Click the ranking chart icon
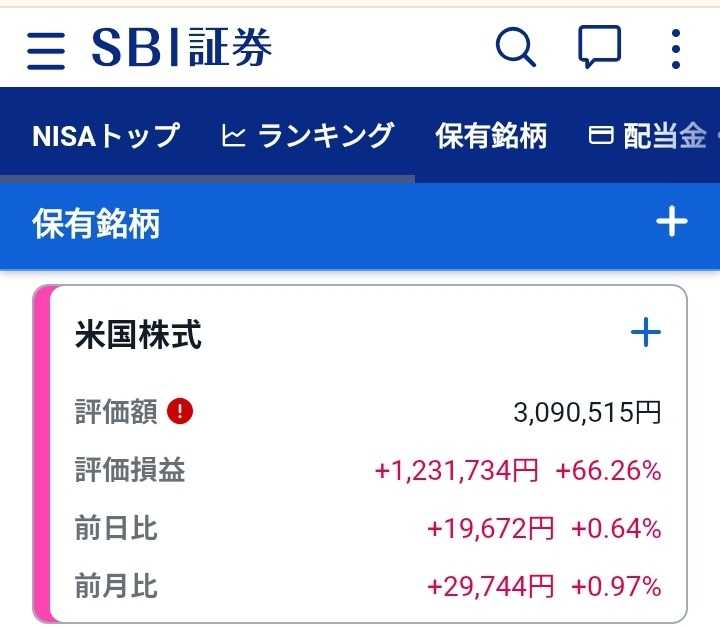The image size is (720, 628). tap(233, 136)
